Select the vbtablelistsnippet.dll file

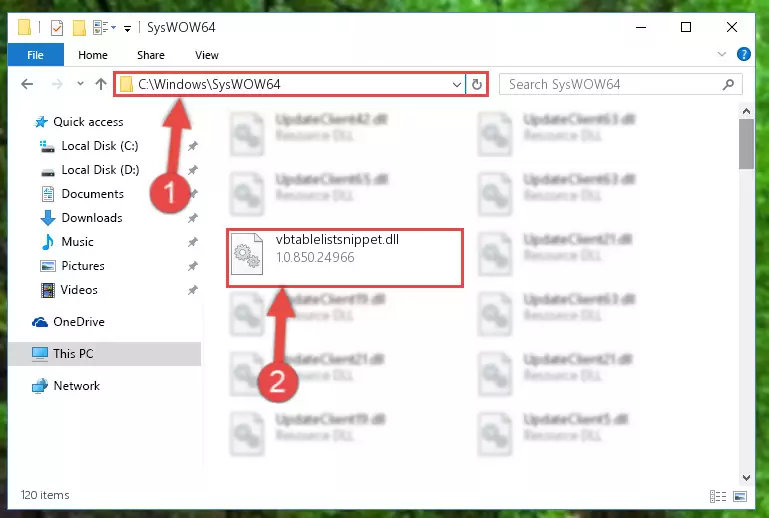345,258
